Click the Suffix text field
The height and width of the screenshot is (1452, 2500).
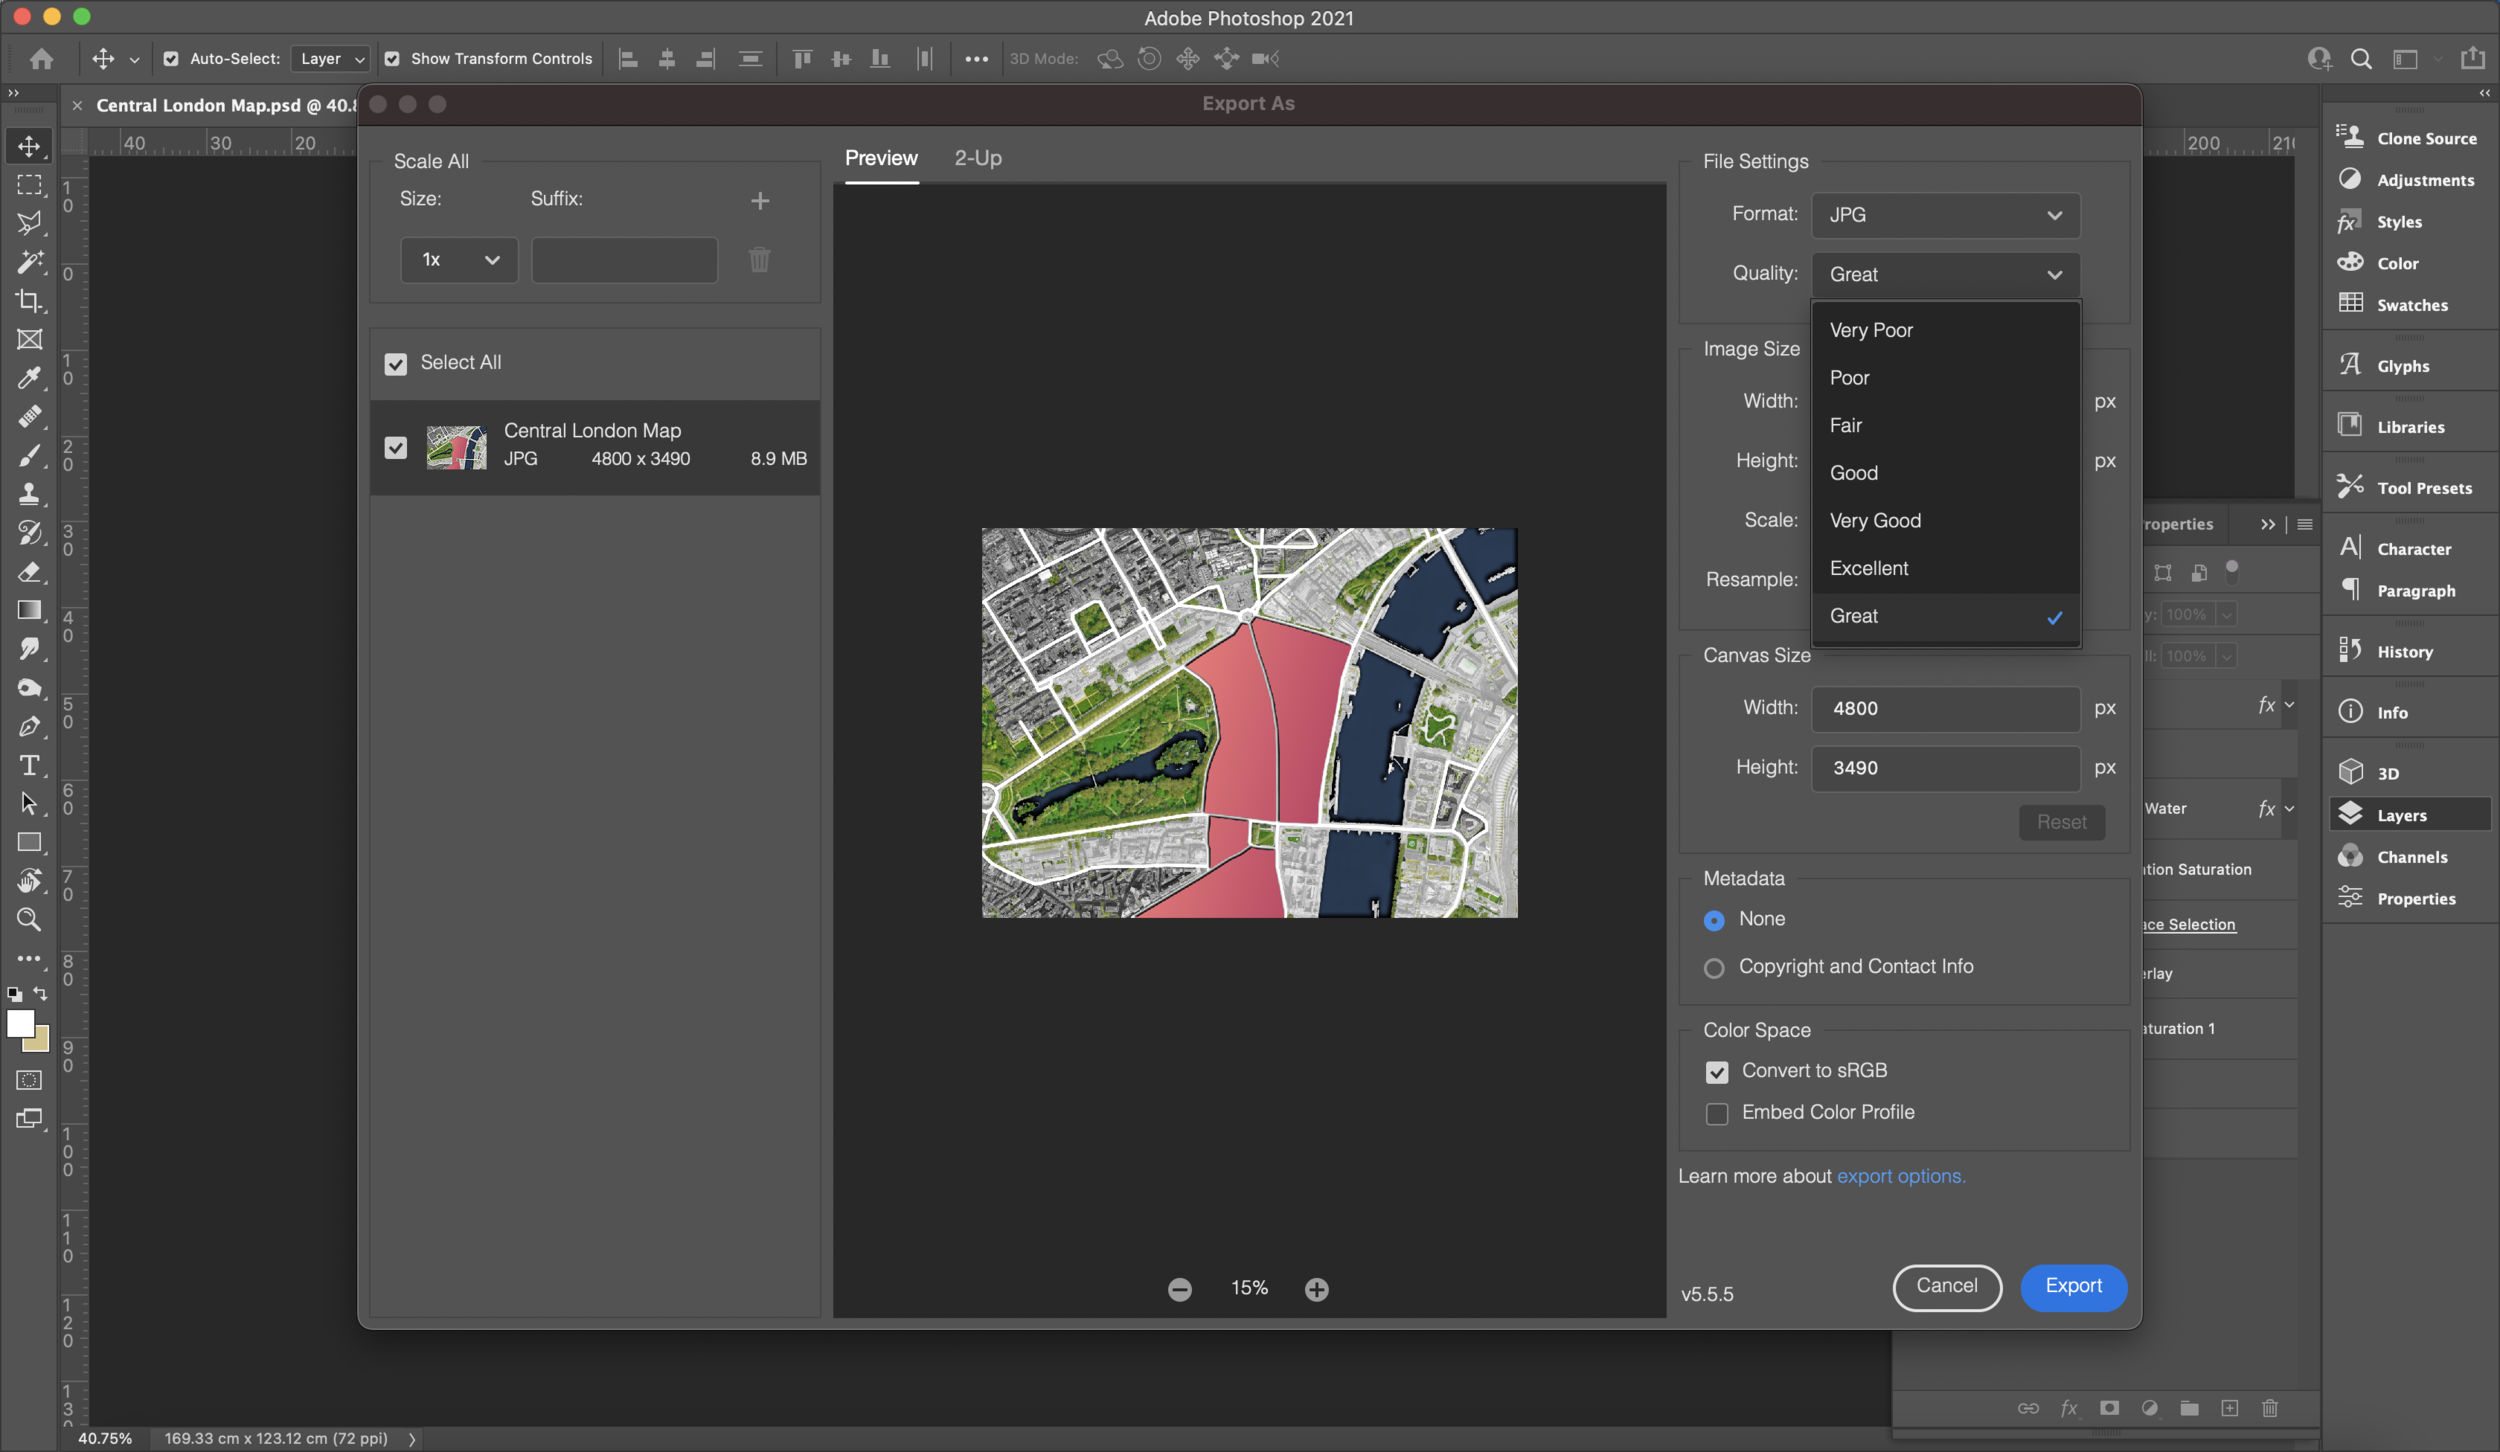[624, 260]
